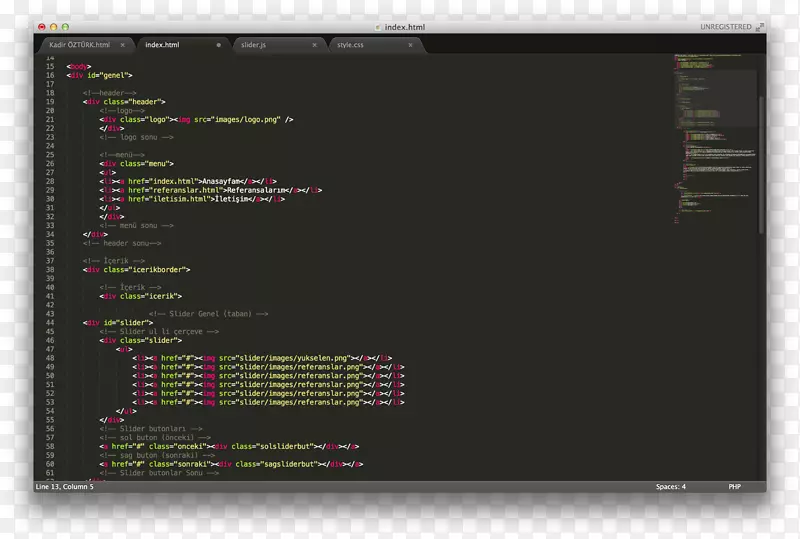Select the index.html tab
This screenshot has width=800, height=539.
(162, 45)
